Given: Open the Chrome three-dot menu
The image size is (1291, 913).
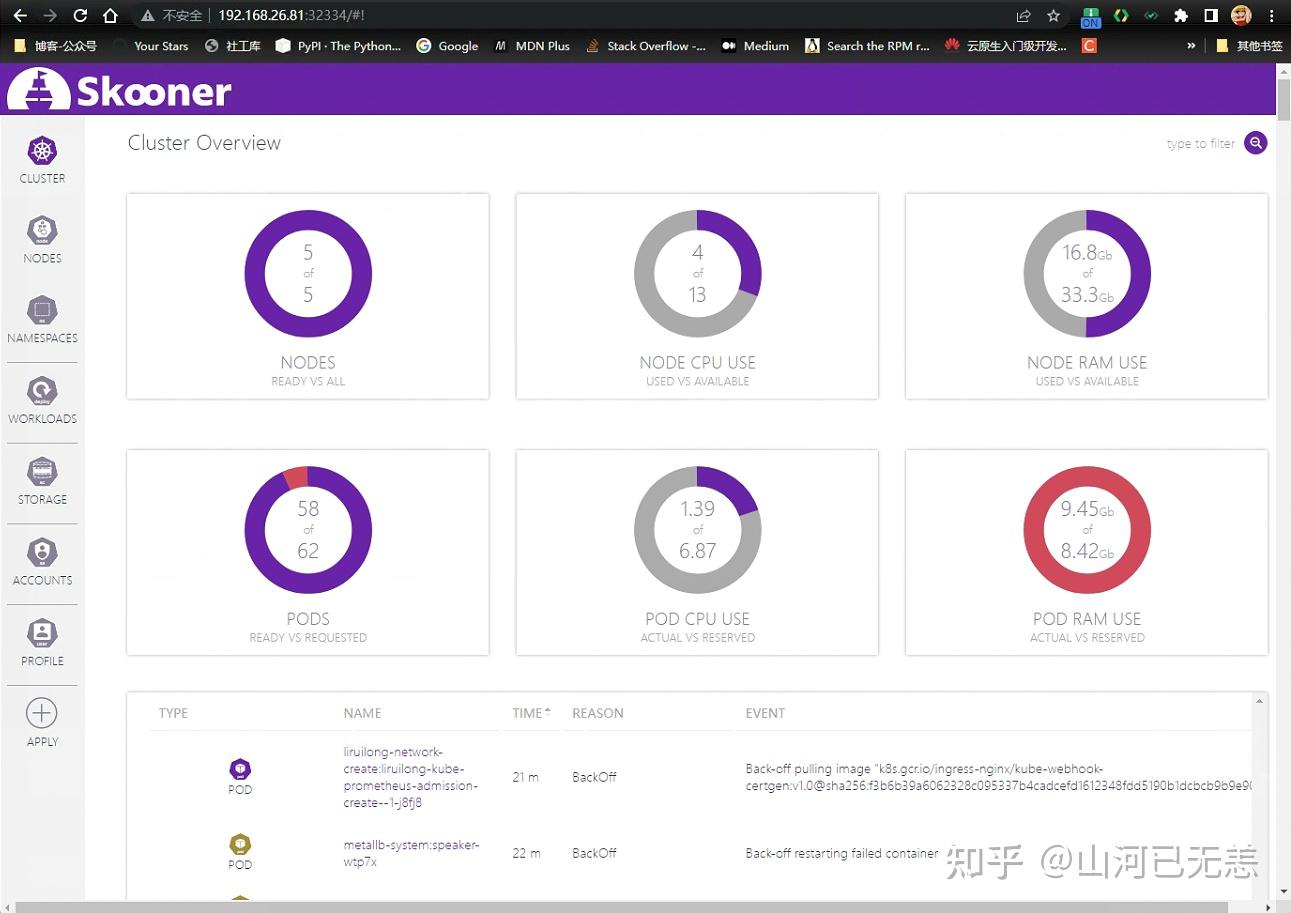Looking at the screenshot, I should (1271, 15).
